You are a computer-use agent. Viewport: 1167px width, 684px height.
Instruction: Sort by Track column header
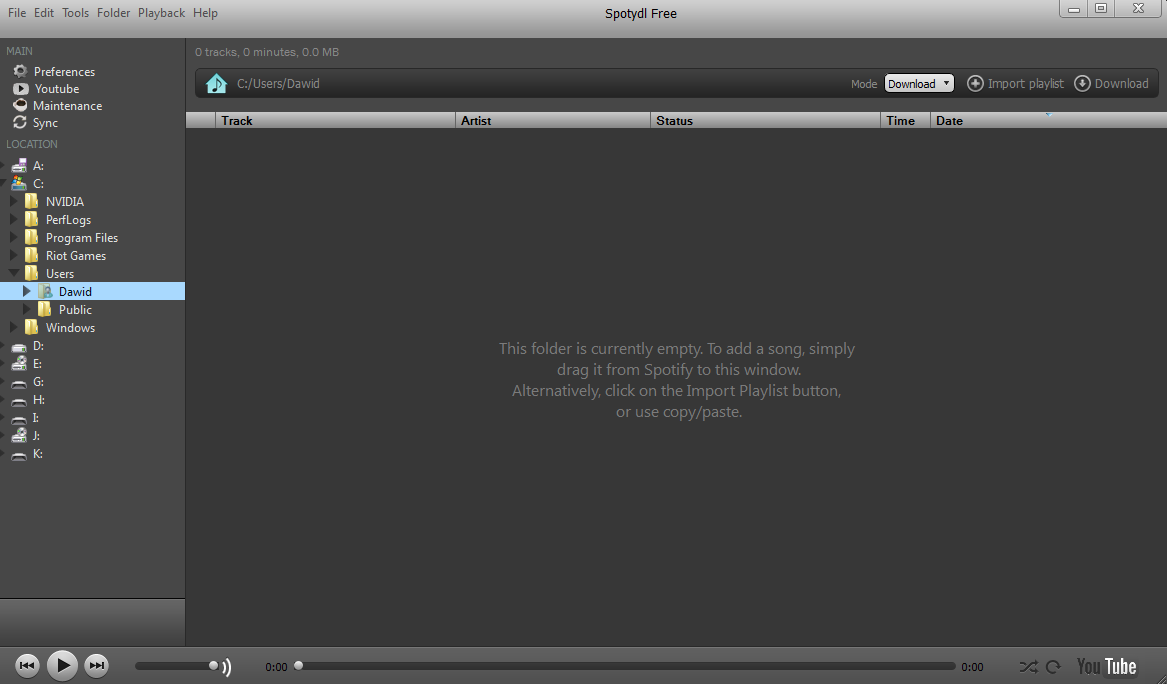tap(335, 121)
